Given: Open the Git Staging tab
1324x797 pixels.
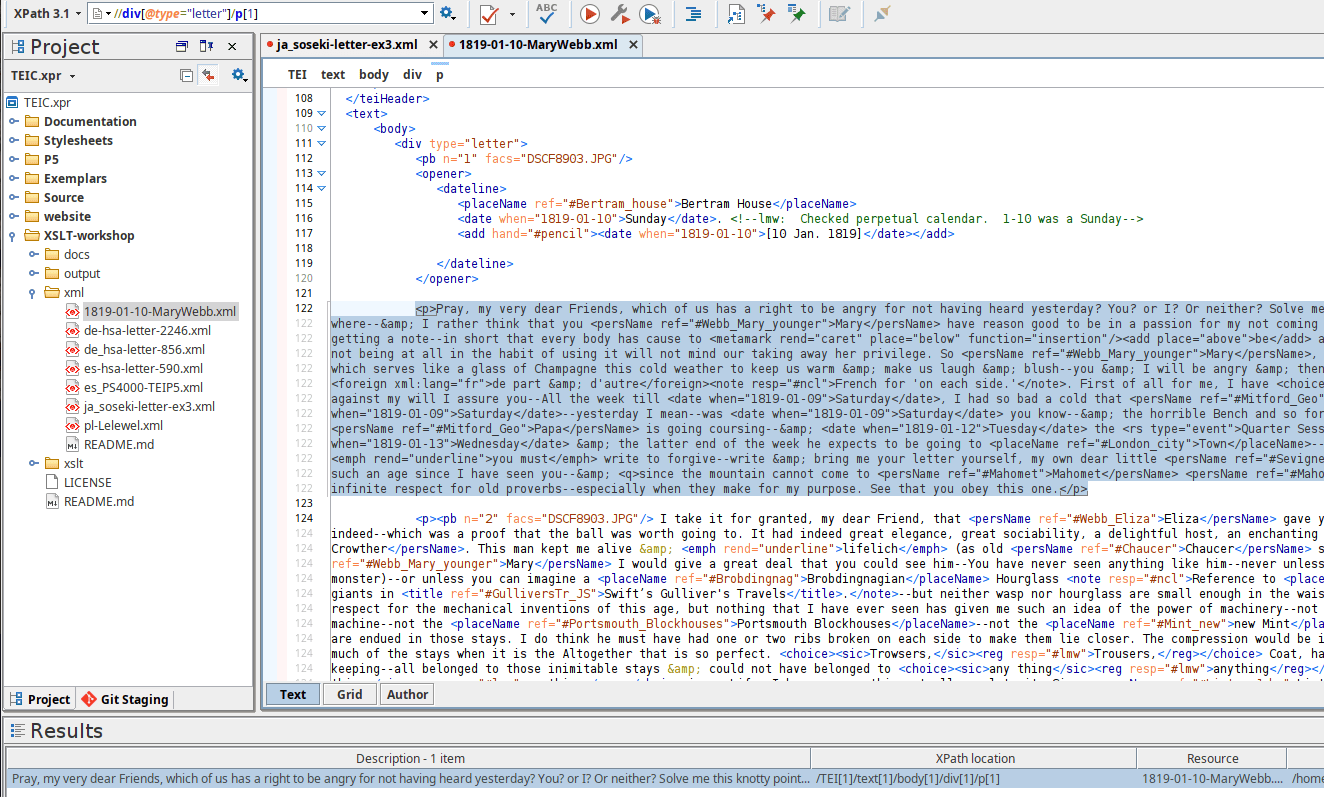Looking at the screenshot, I should [125, 700].
